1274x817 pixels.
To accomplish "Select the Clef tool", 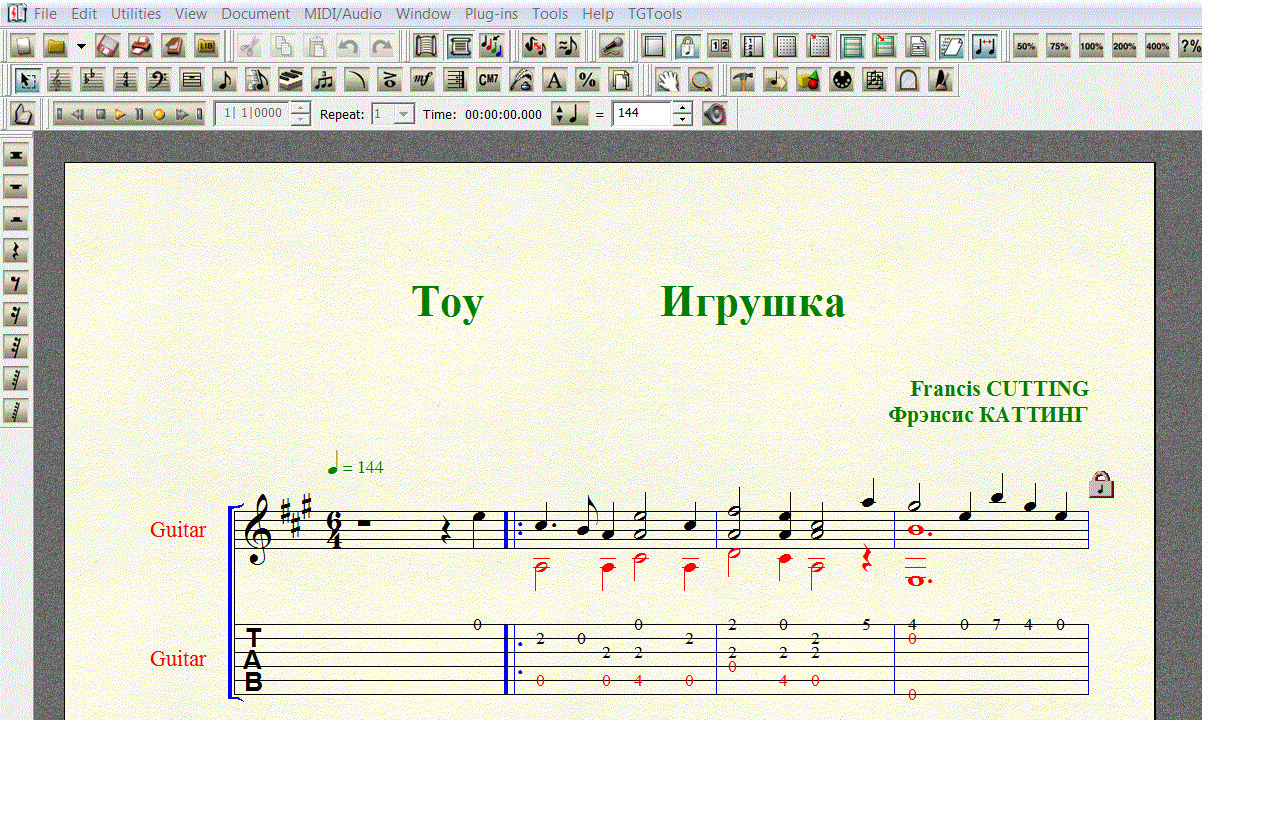I will coord(158,80).
